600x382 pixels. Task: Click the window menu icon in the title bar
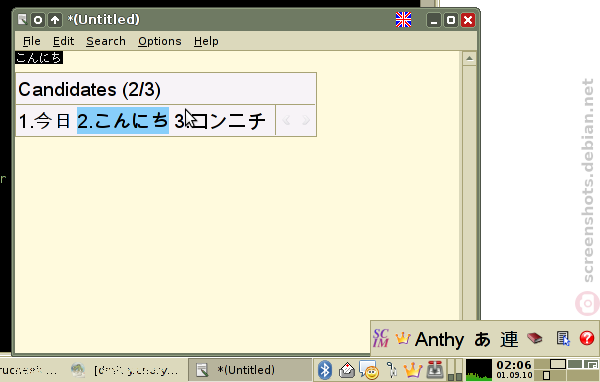tap(22, 20)
